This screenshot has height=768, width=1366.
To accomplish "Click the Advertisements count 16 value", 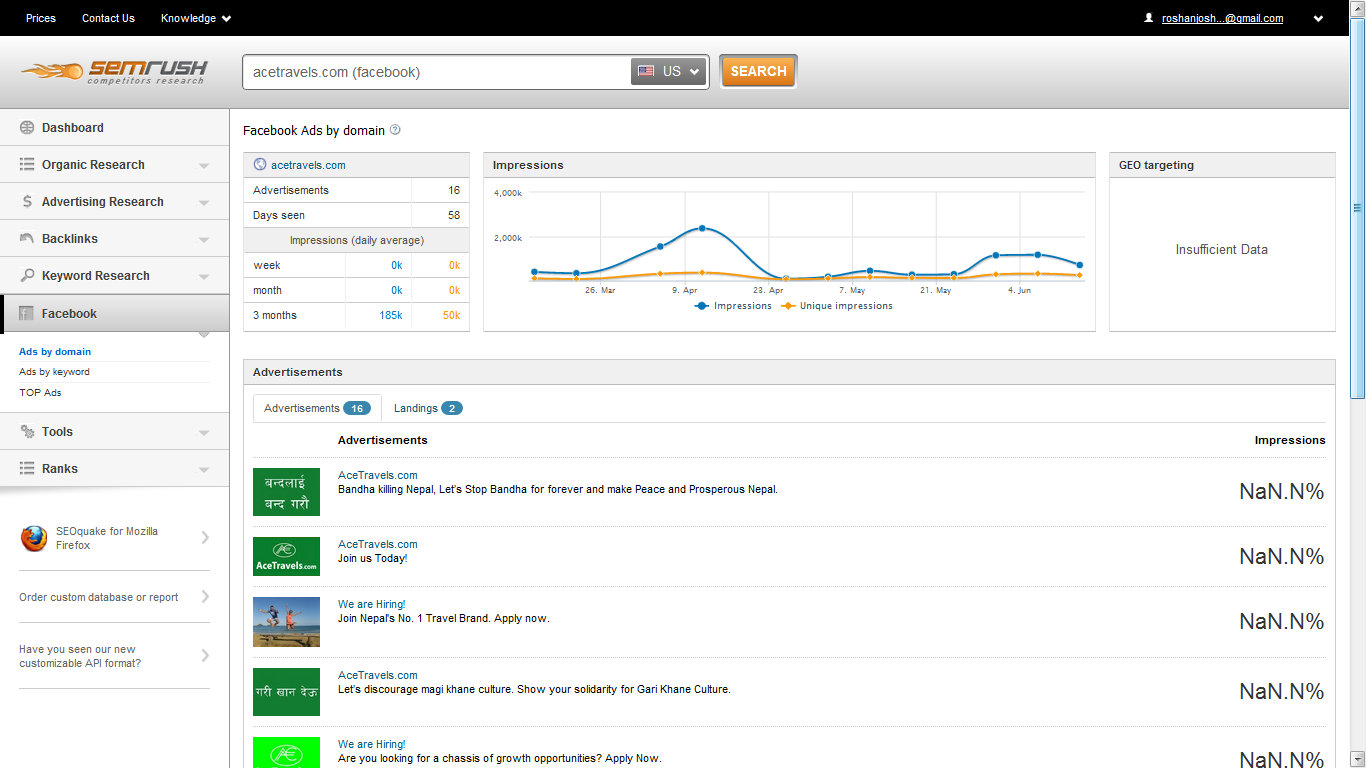I will (454, 190).
